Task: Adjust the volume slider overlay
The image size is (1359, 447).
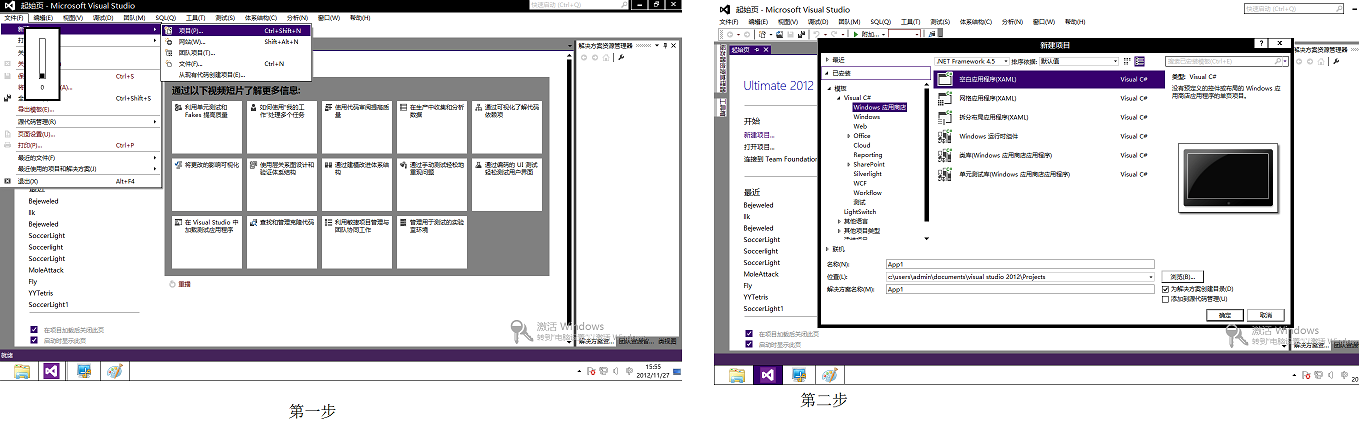Action: click(42, 60)
